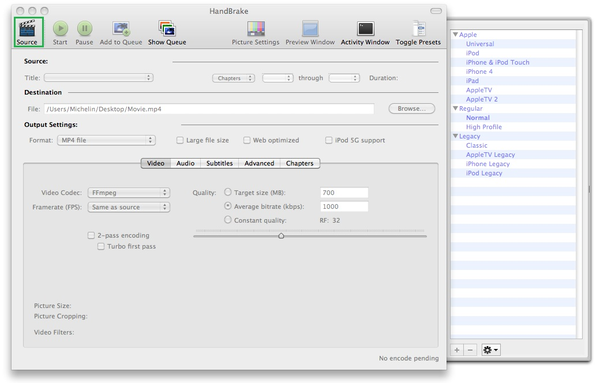Viewport: 600px width, 383px height.
Task: Switch to the Subtitles tab
Action: 220,163
